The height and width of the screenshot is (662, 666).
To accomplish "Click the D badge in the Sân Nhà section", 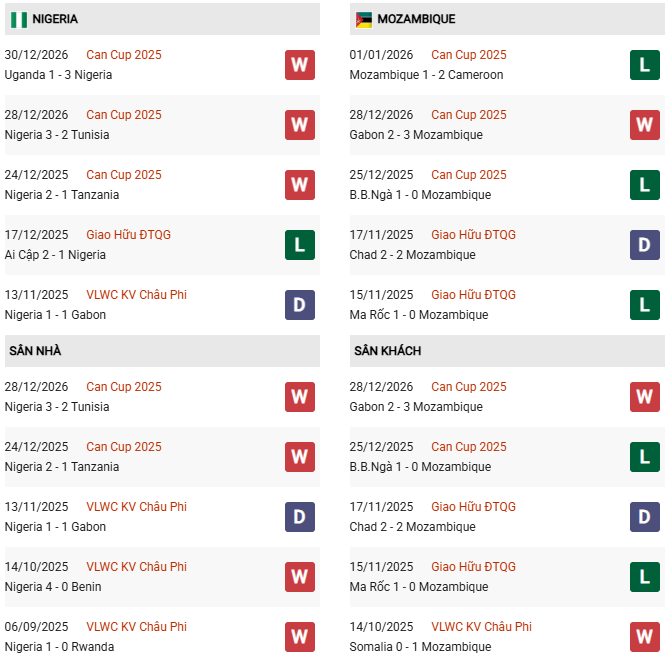I will pos(299,517).
